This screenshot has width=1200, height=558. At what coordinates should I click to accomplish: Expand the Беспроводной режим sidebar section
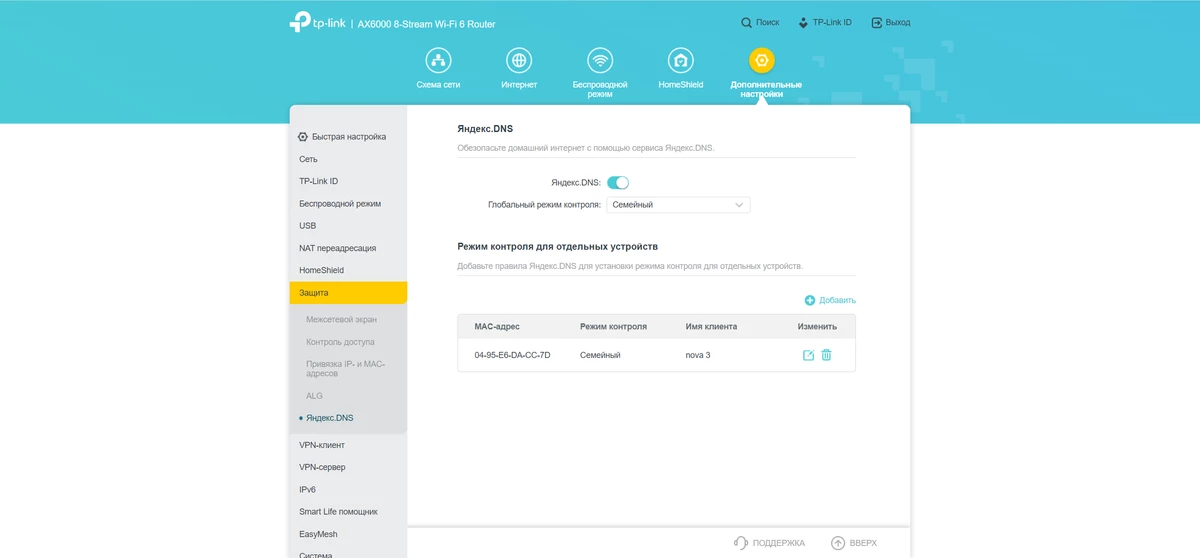pos(340,204)
